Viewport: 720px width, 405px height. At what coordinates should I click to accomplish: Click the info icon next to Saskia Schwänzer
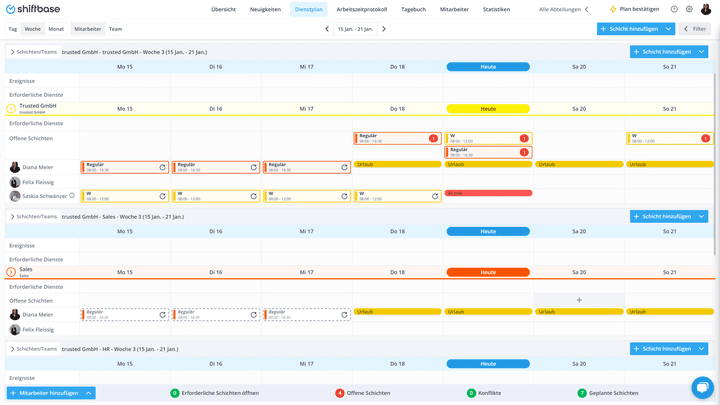tap(72, 196)
